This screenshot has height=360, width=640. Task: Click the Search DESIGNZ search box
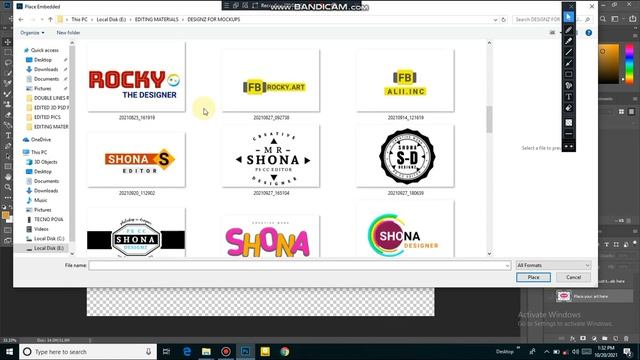(x=552, y=20)
